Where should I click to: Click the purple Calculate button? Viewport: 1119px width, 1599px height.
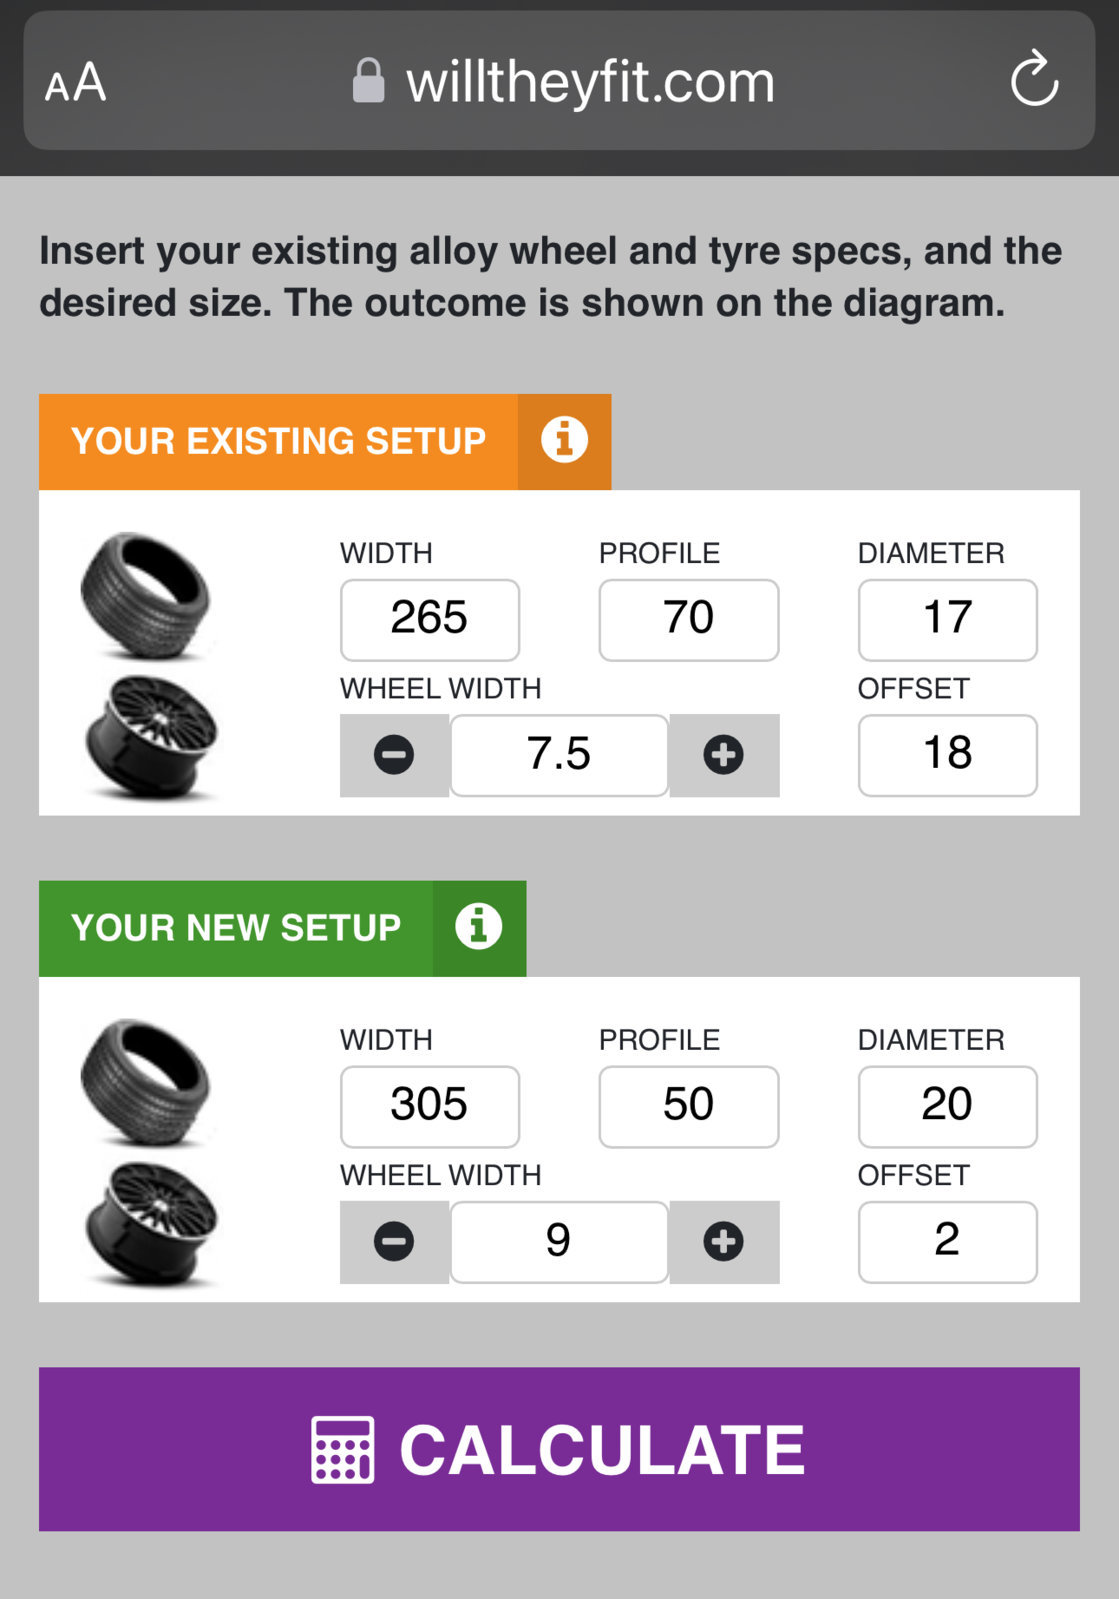tap(559, 1449)
